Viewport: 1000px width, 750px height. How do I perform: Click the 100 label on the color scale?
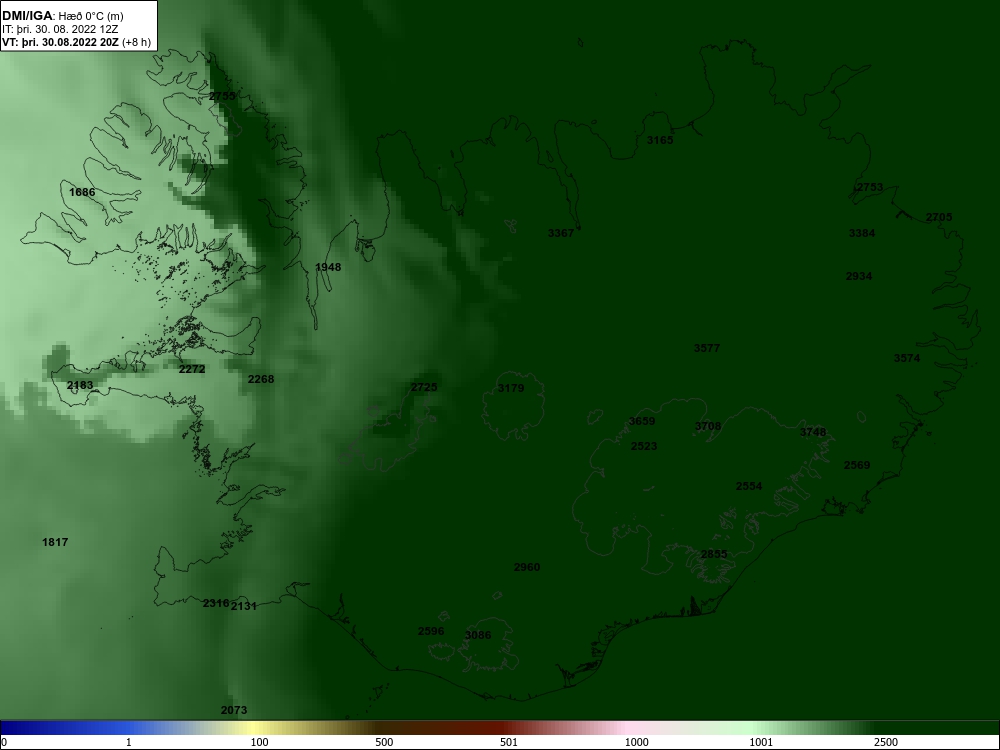[x=260, y=742]
